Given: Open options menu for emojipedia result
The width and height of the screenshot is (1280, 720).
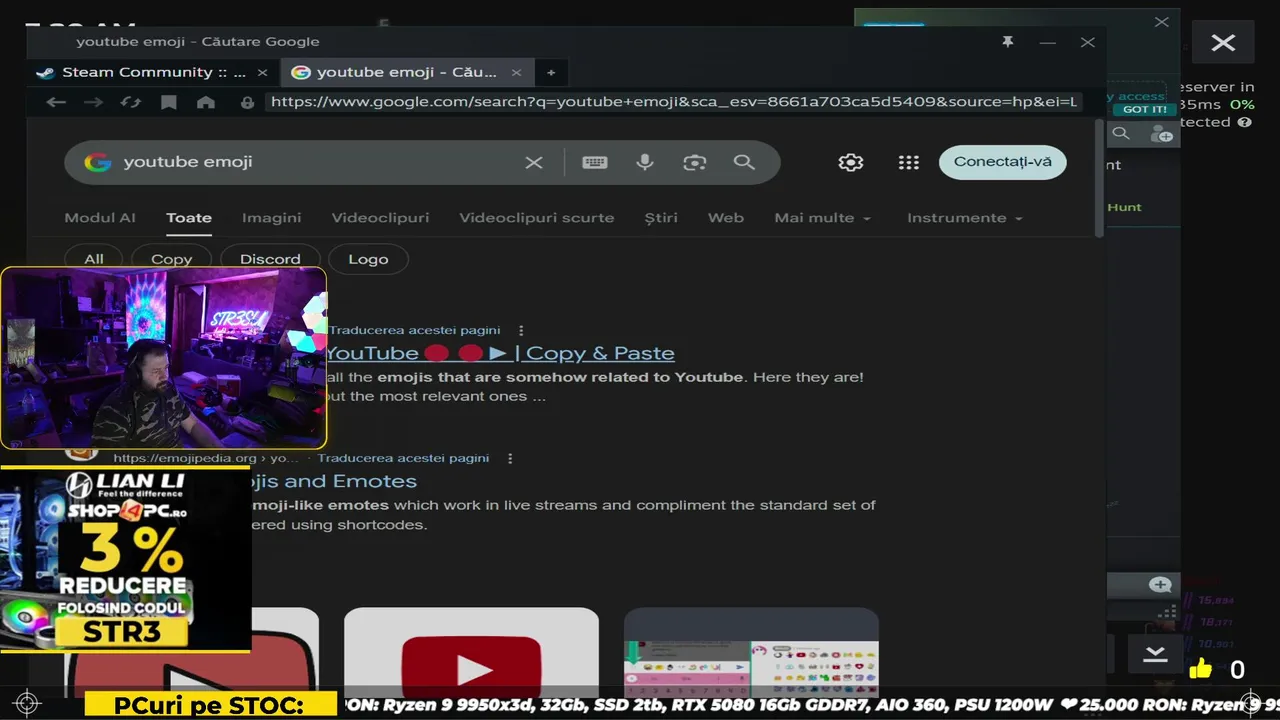Looking at the screenshot, I should tap(510, 458).
